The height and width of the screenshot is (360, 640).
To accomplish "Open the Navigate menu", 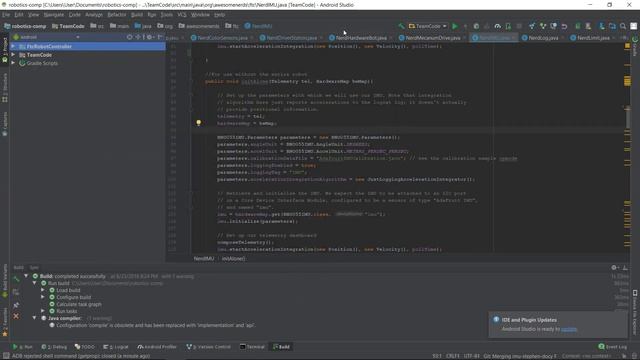I will pos(53,15).
